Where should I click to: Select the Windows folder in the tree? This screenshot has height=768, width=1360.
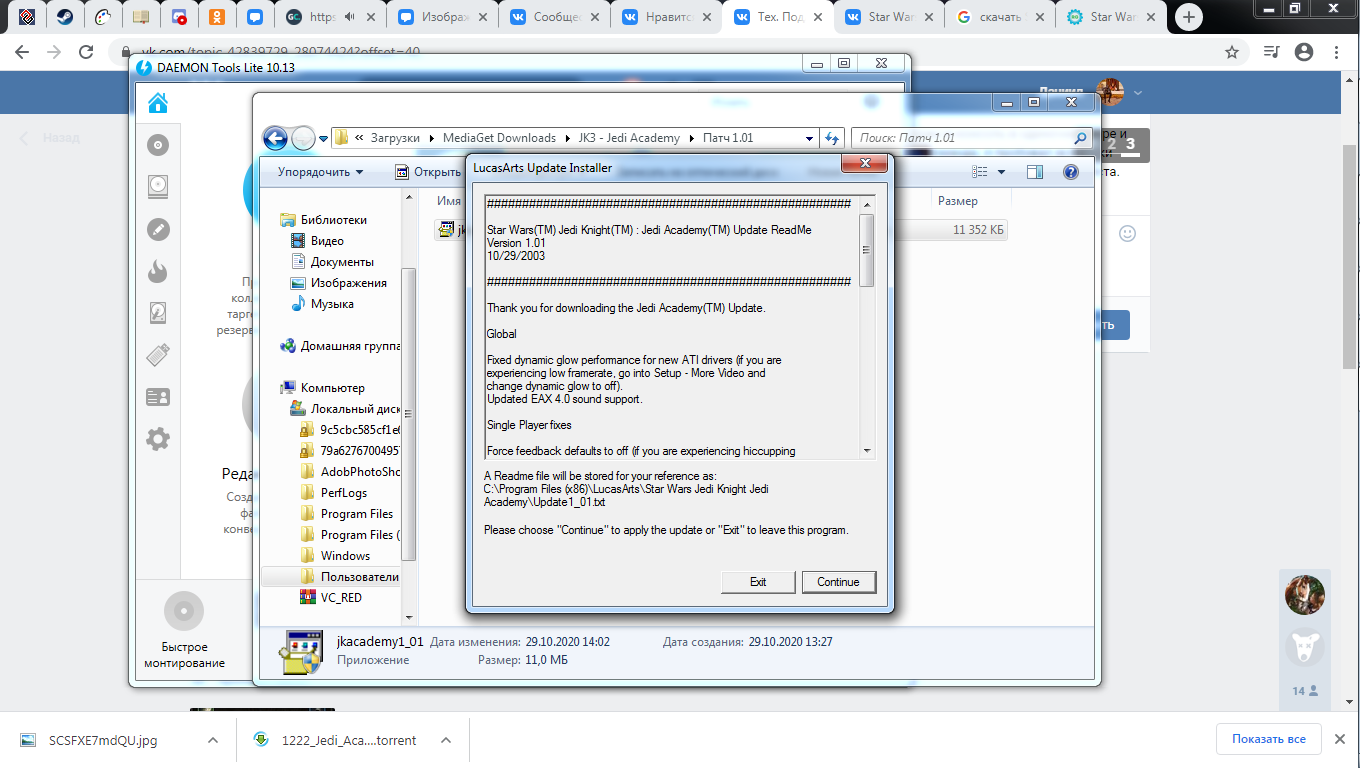click(336, 556)
